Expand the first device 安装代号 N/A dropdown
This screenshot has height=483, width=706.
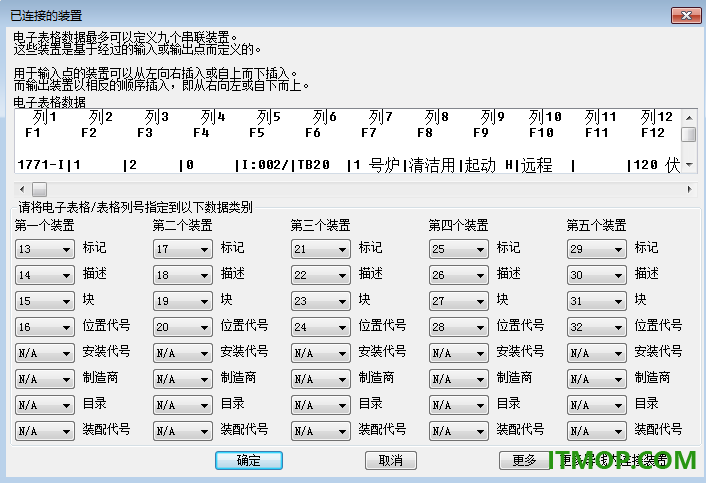point(45,353)
